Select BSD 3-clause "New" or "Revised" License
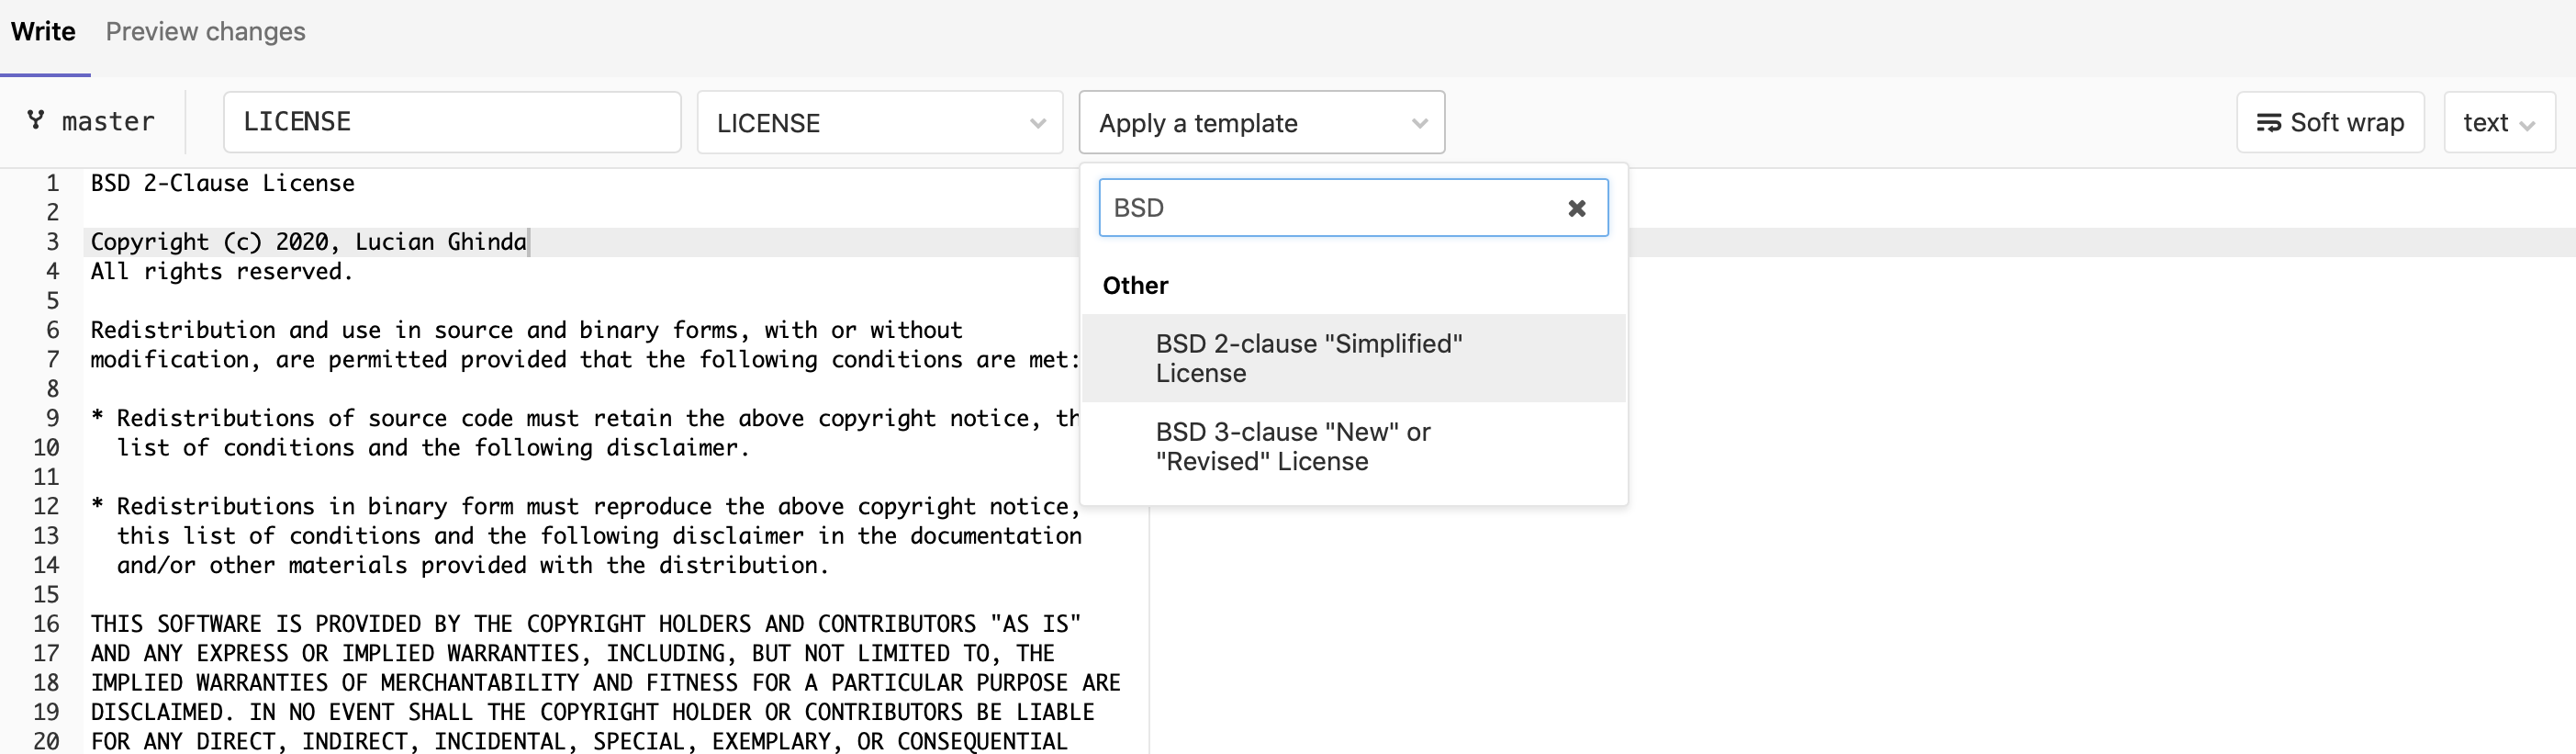Screen dimensions: 2576x754 click(x=1353, y=446)
